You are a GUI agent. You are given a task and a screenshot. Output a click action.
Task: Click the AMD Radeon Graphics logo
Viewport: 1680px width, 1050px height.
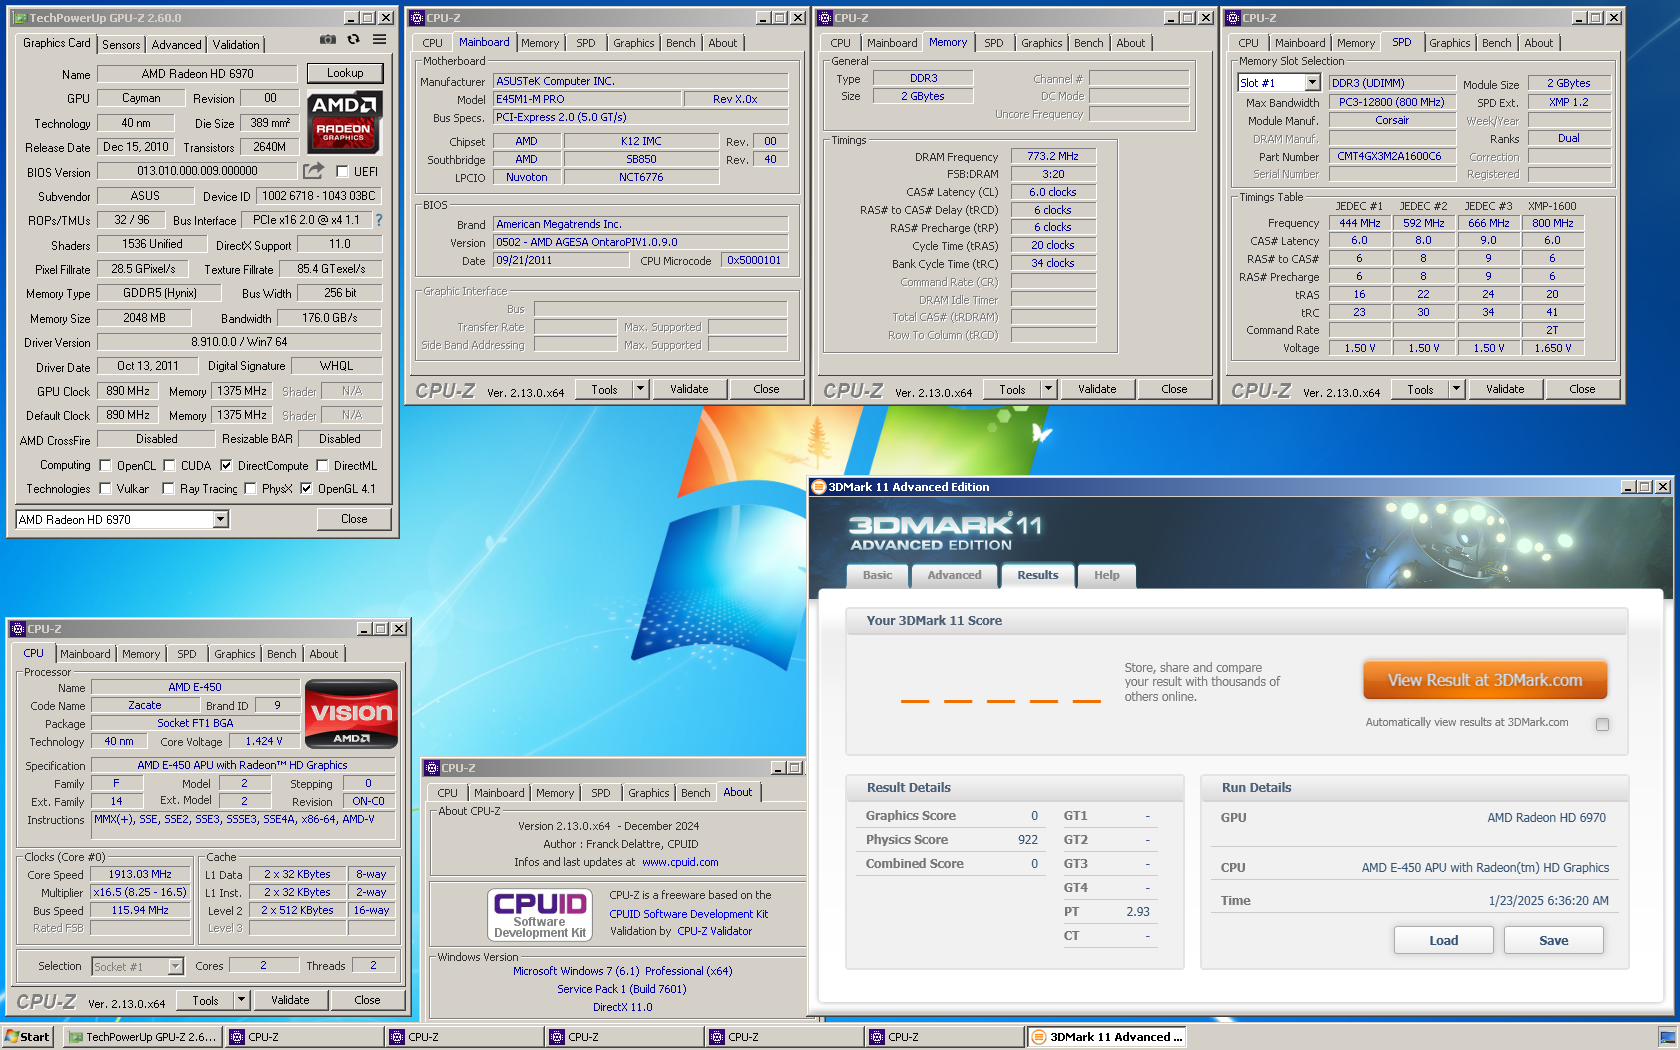(x=344, y=122)
